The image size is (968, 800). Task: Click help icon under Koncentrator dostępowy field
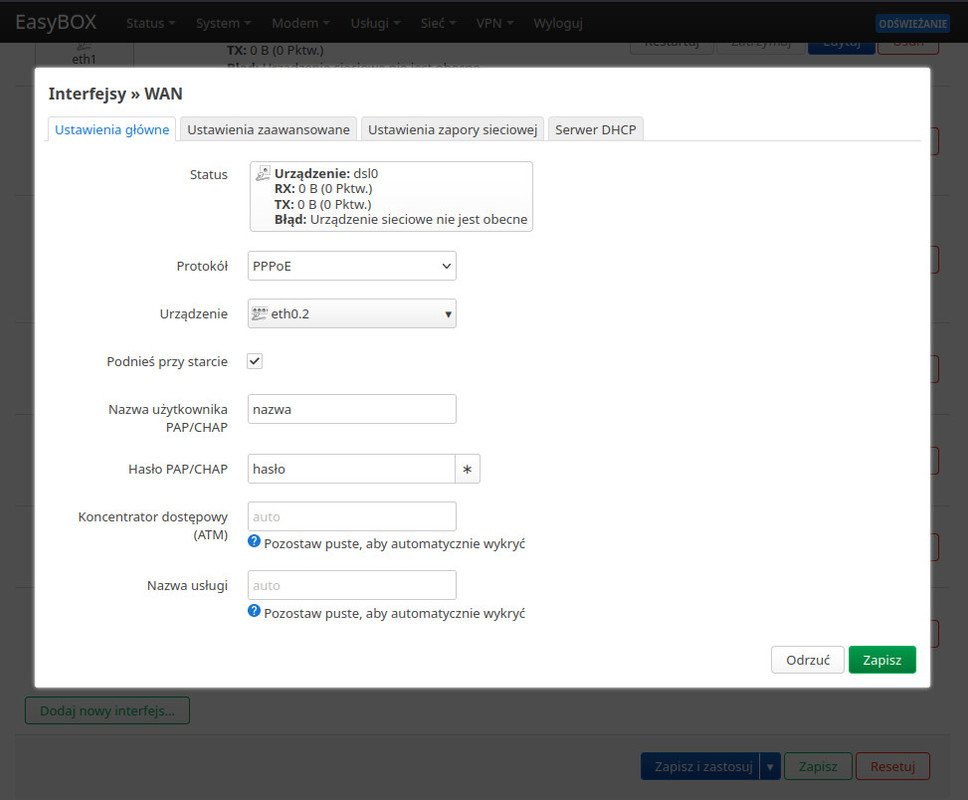tap(254, 541)
